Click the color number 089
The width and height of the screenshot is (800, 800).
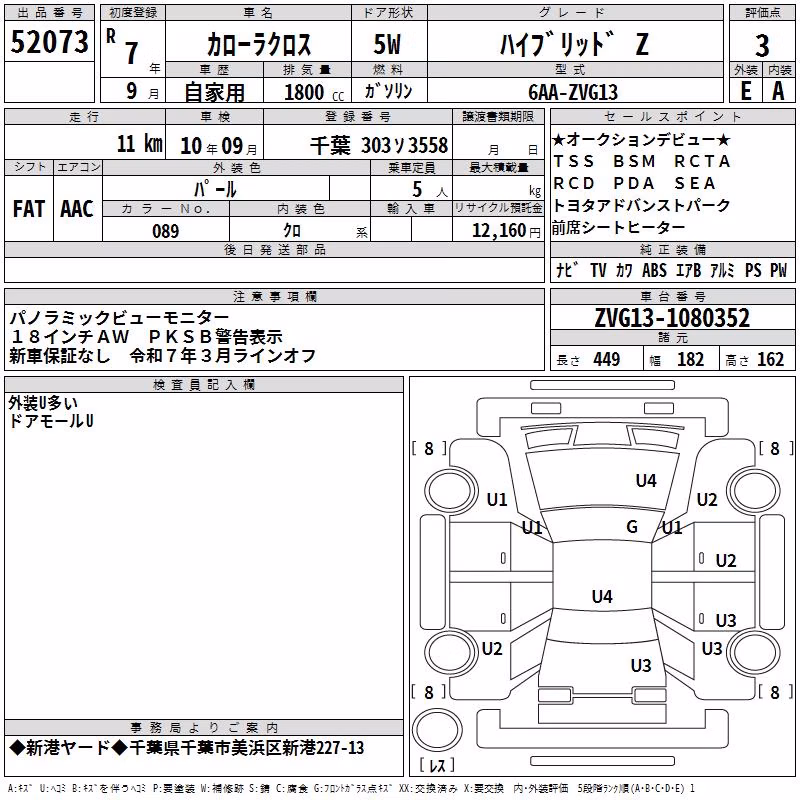166,231
